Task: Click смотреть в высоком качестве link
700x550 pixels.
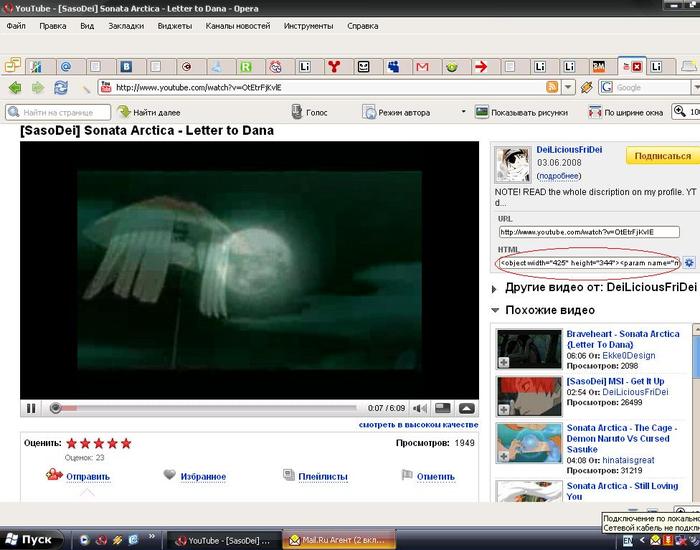Action: coord(418,425)
